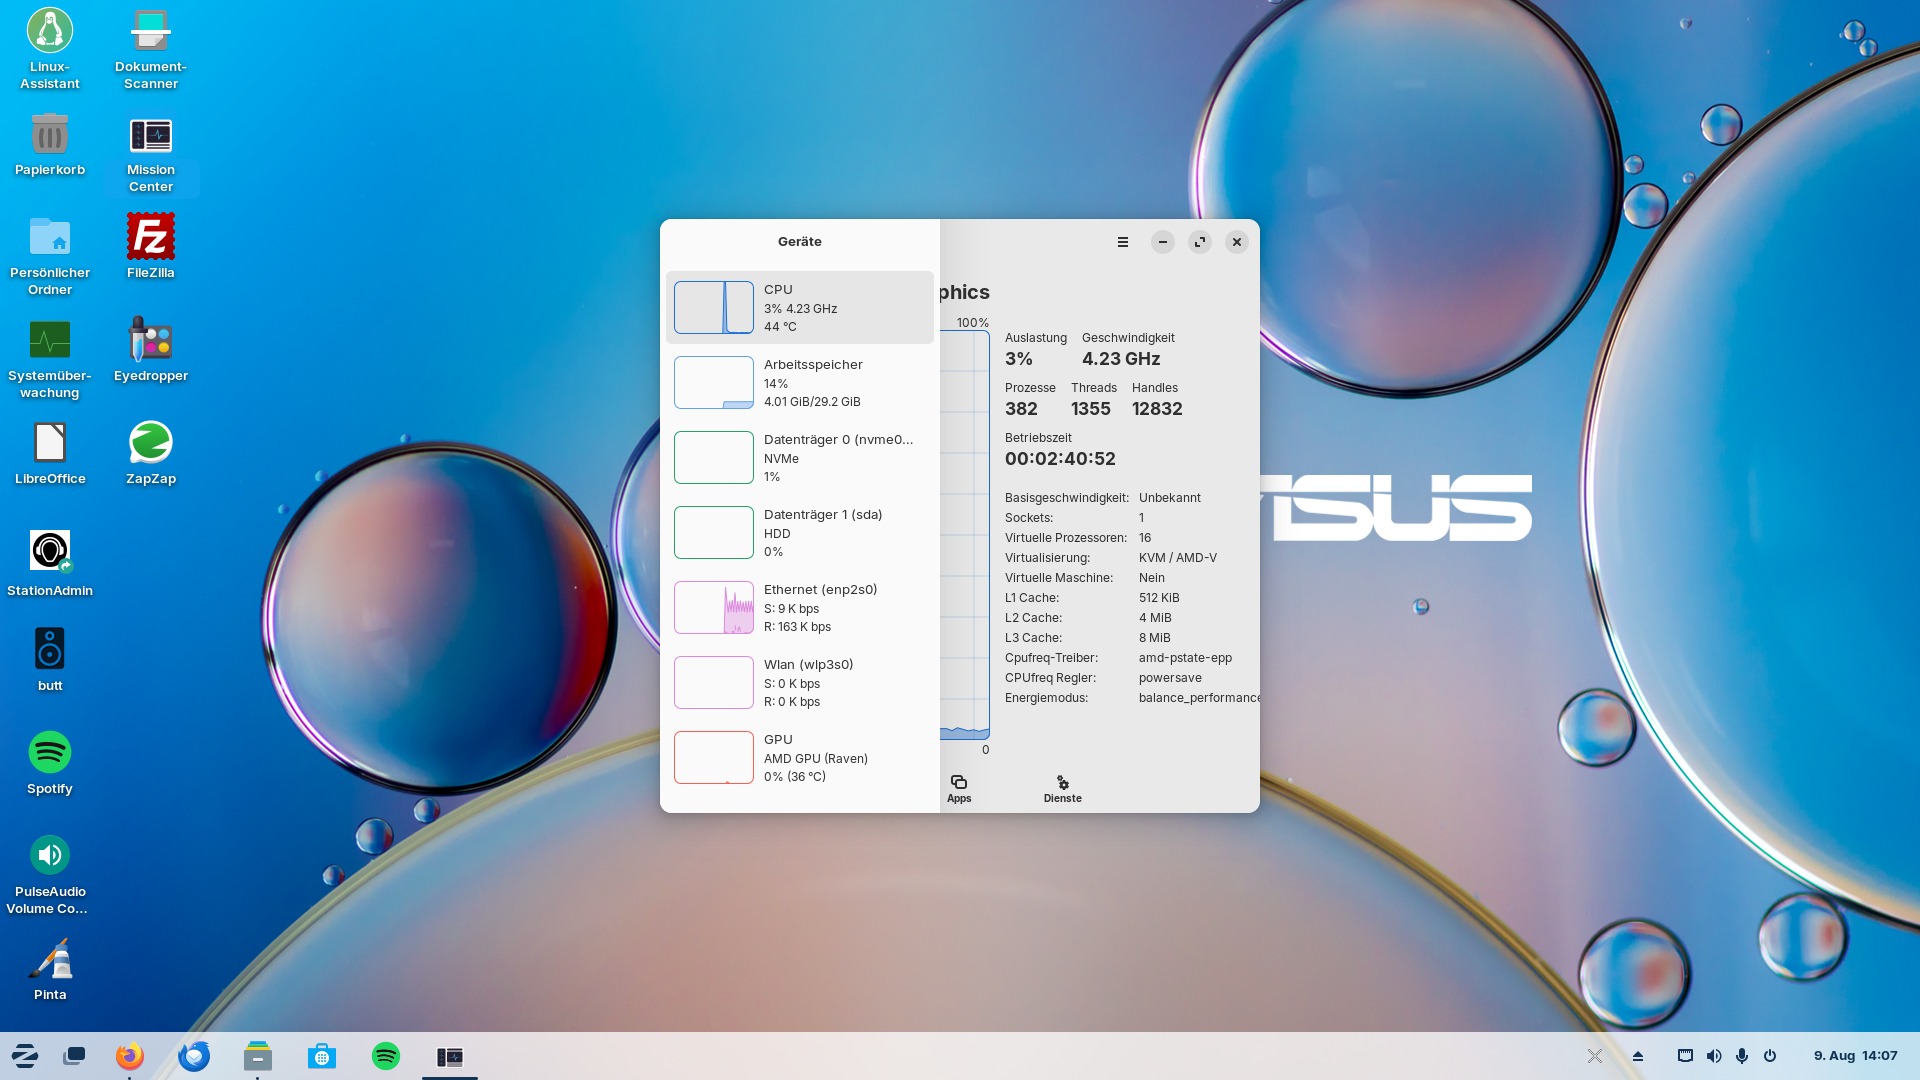This screenshot has height=1080, width=1920.
Task: Open Thunderbird from the taskbar
Action: (194, 1056)
